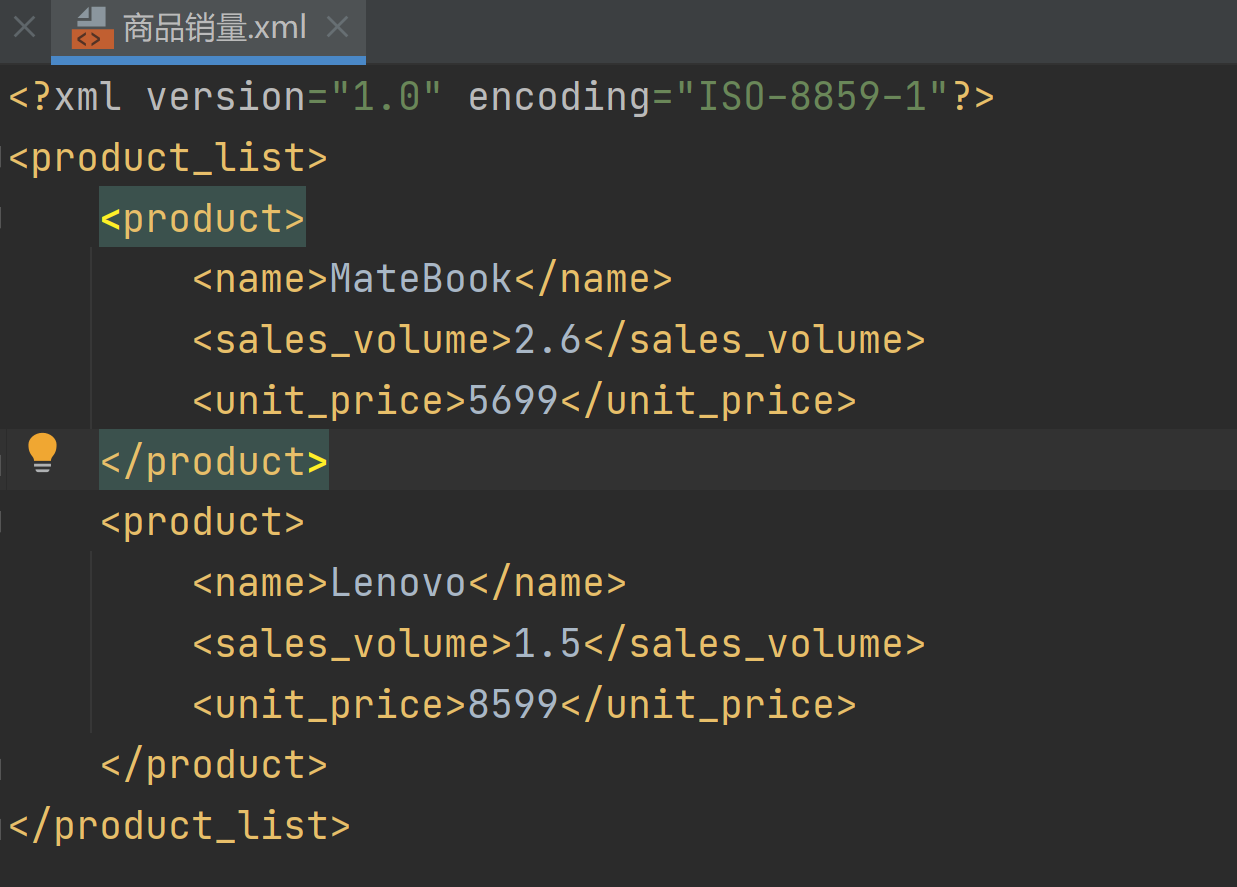Click the highlighted closing product tag
Viewport: 1237px width, 887px height.
(212, 460)
